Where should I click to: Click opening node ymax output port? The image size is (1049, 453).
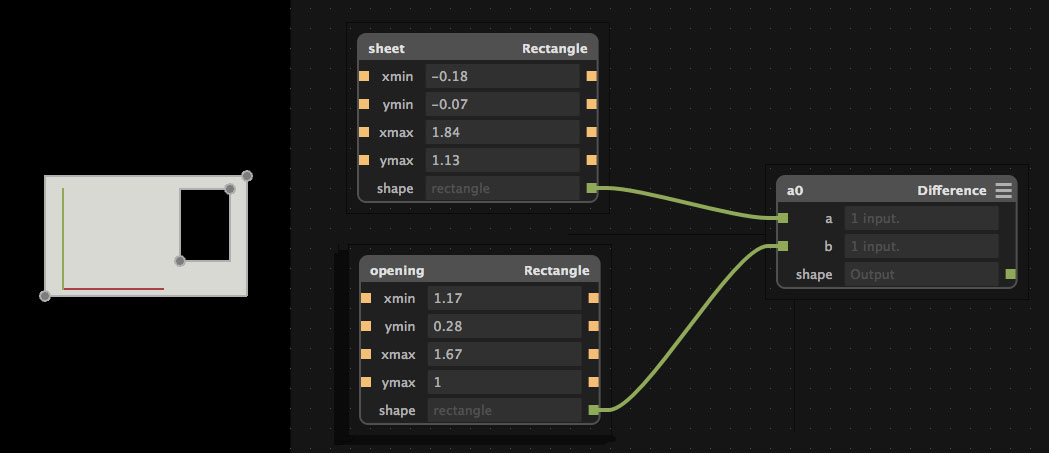(593, 382)
